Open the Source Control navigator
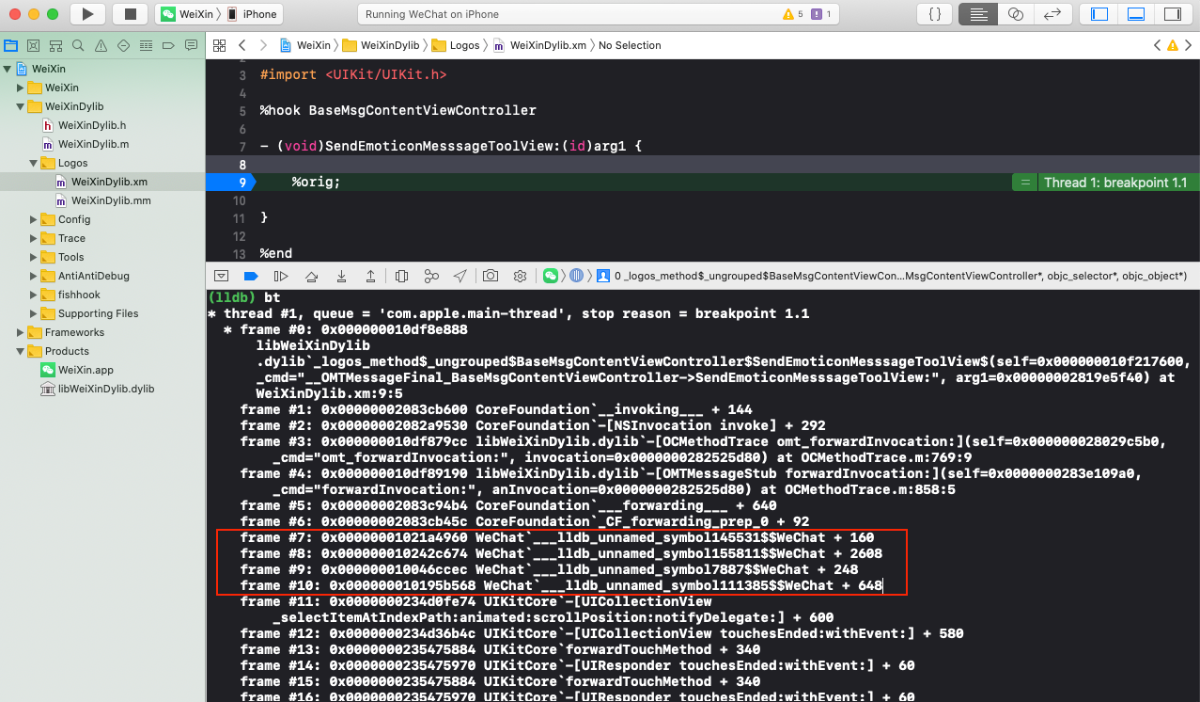Viewport: 1200px width, 702px height. [34, 46]
